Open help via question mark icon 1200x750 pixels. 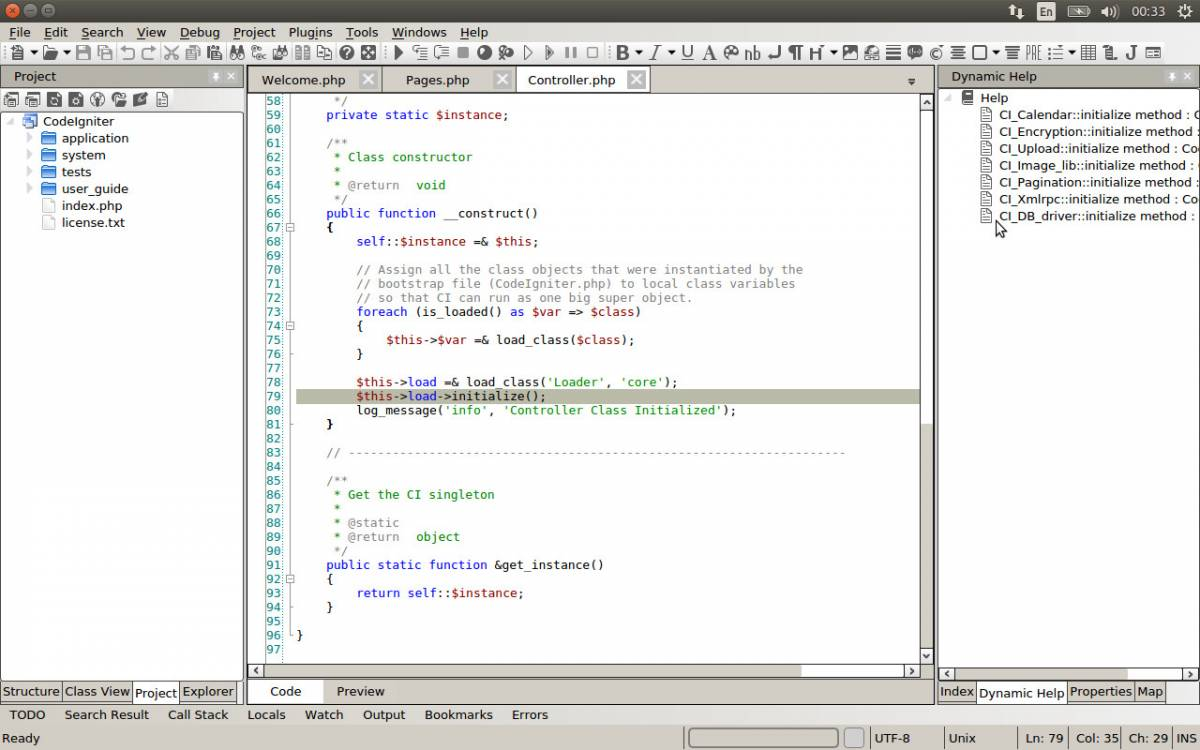pyautogui.click(x=346, y=53)
